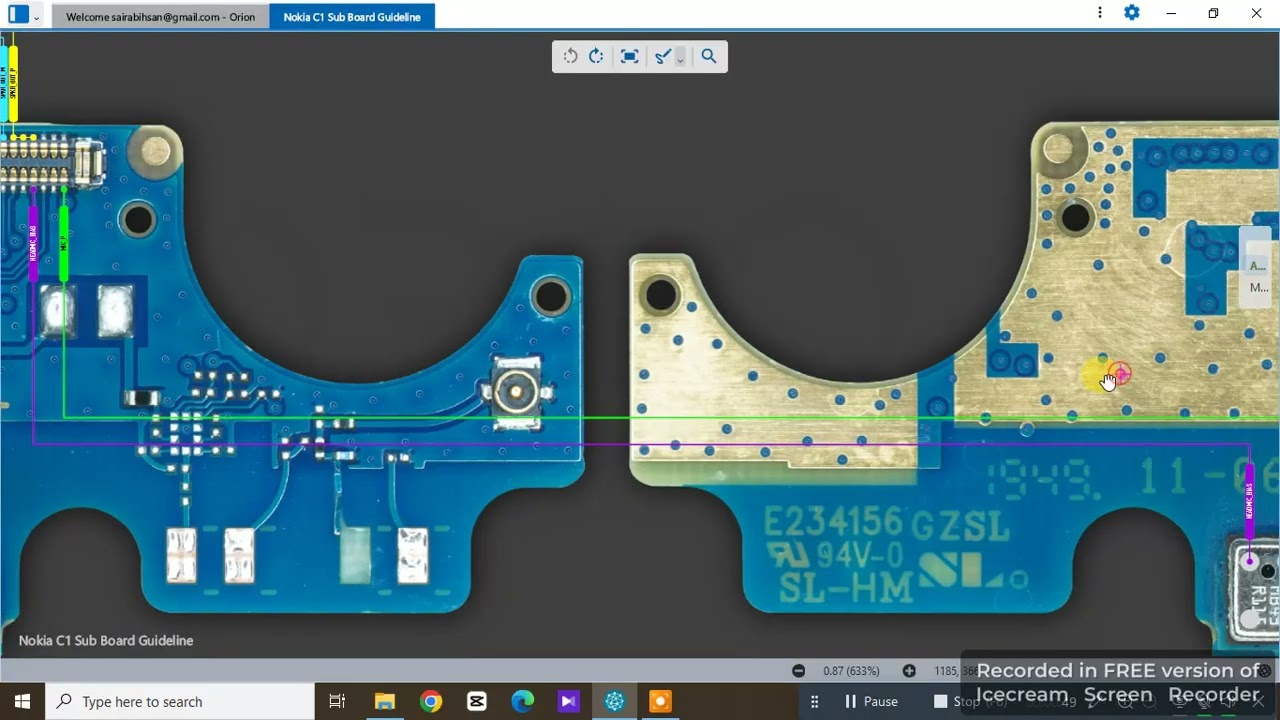Click the E234156 GZSL board marking
1280x720 pixels.
887,525
